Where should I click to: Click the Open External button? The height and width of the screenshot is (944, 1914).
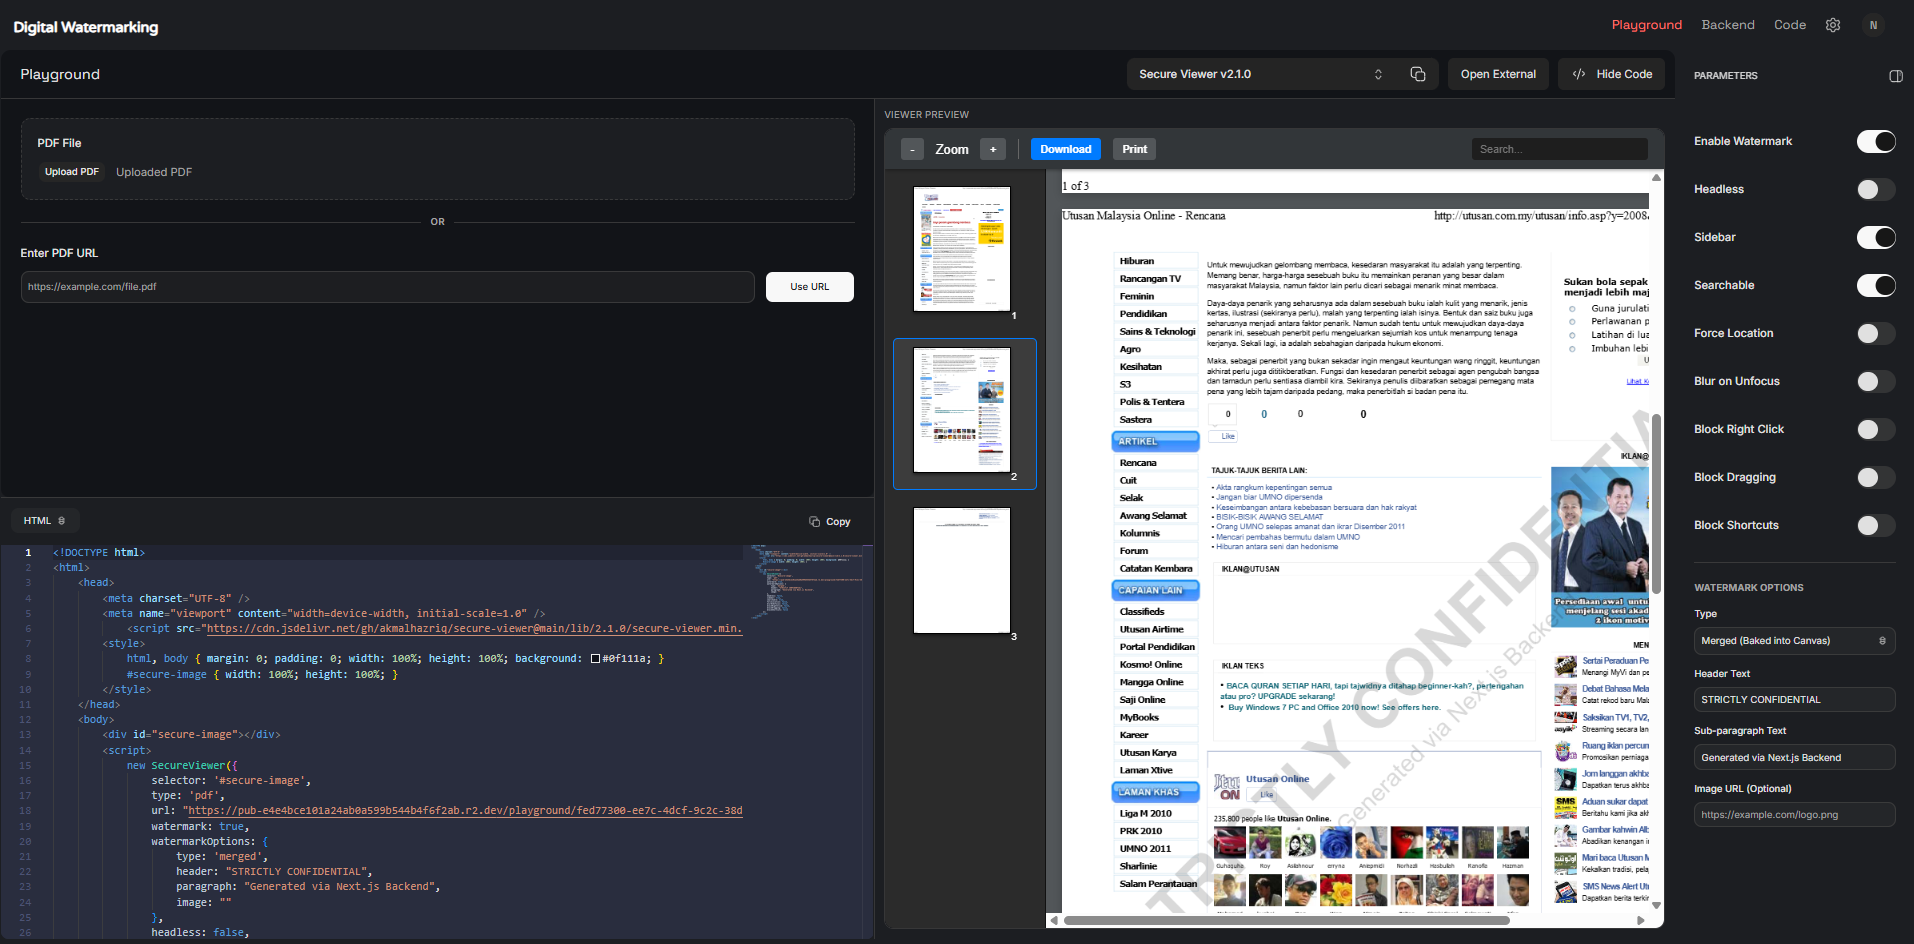point(1498,74)
